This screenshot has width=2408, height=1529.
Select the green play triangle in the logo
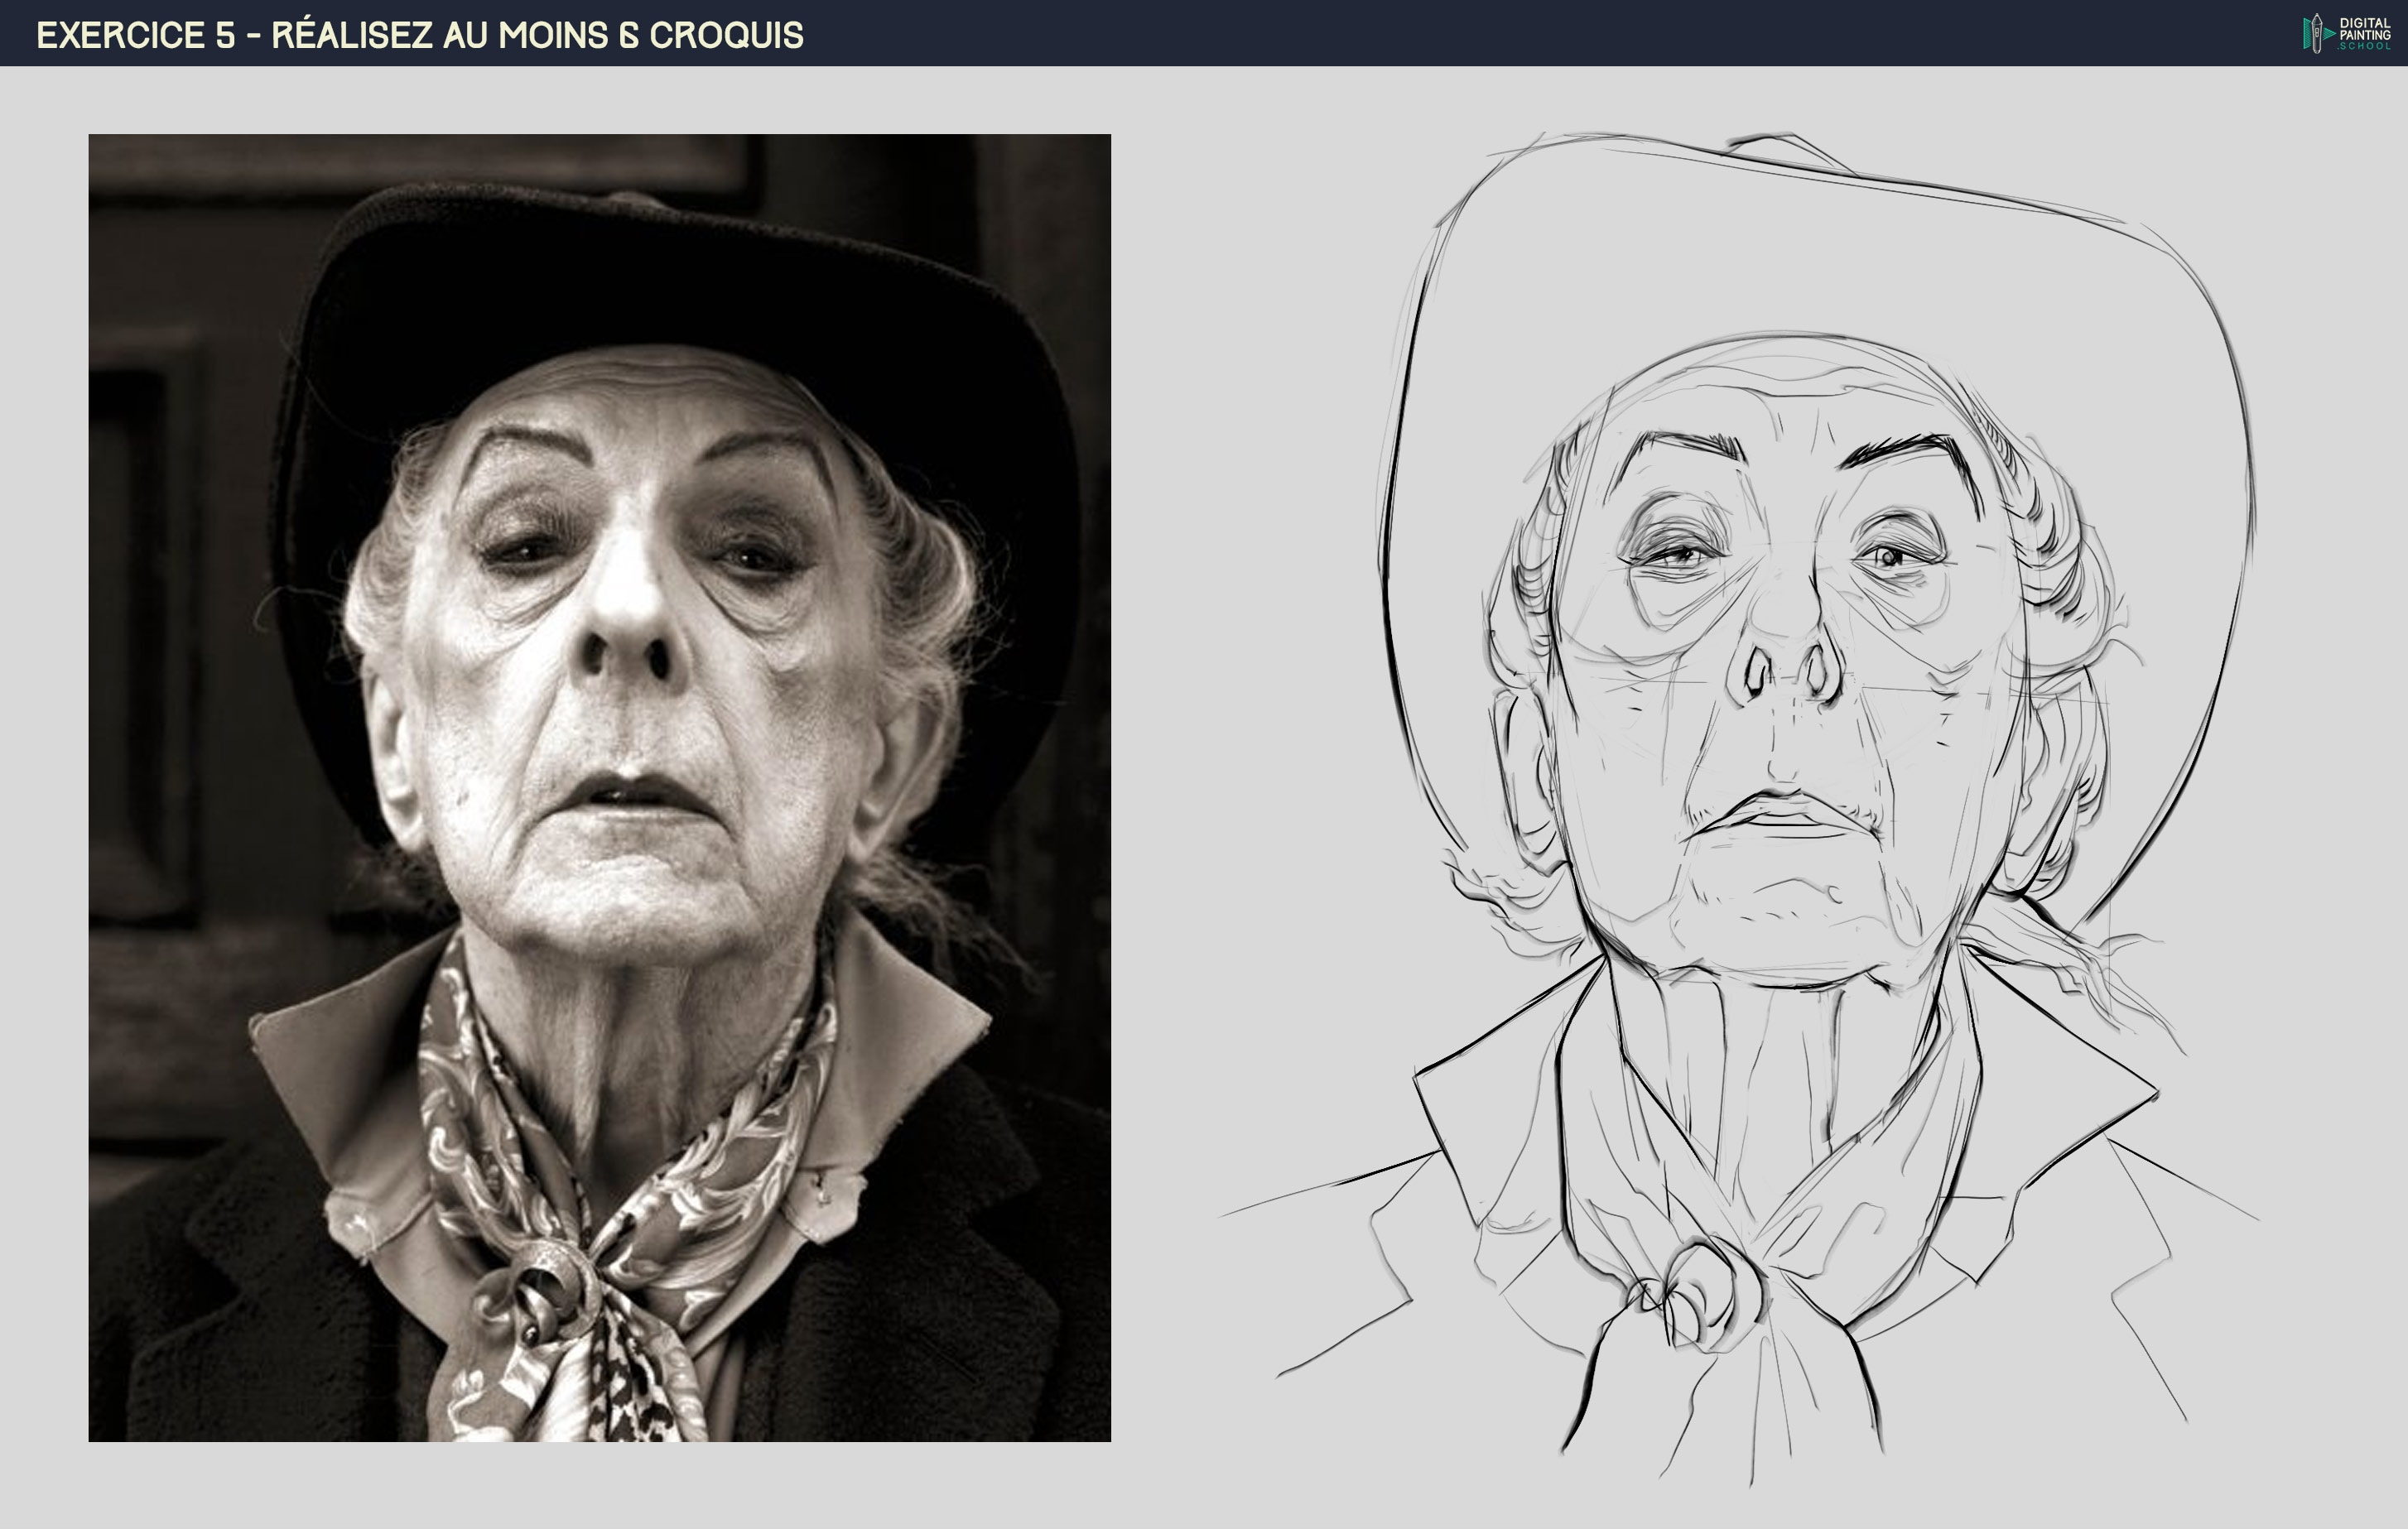2330,34
